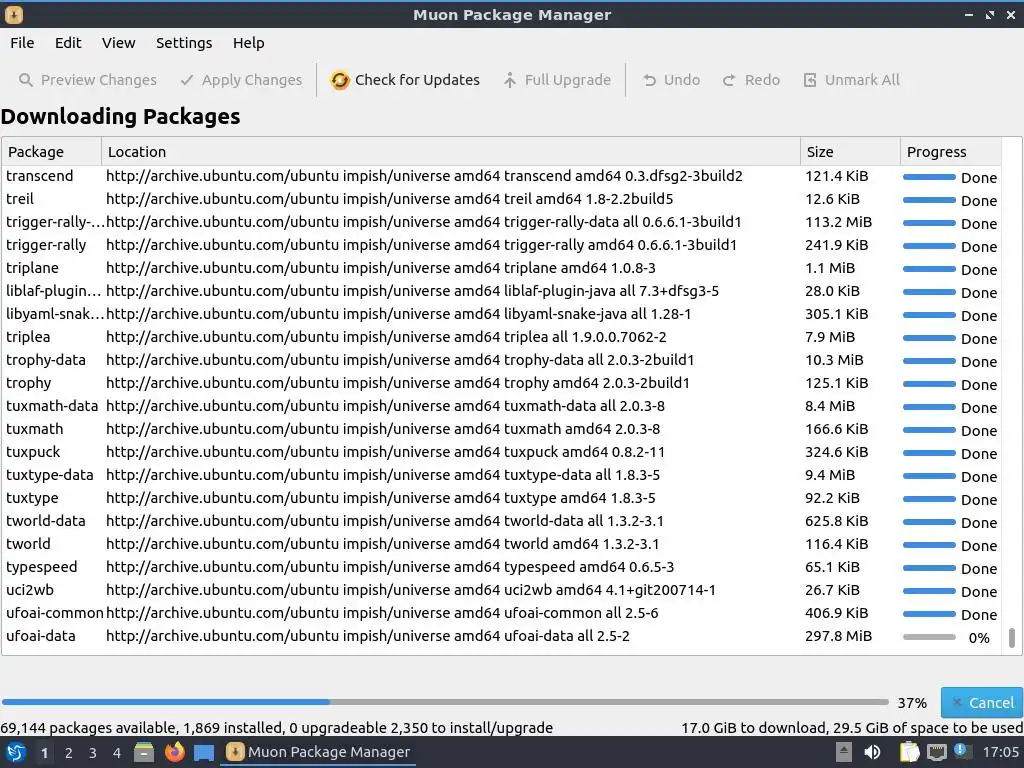Click the 17.0 GiB to download status
This screenshot has height=768, width=1024.
[852, 728]
